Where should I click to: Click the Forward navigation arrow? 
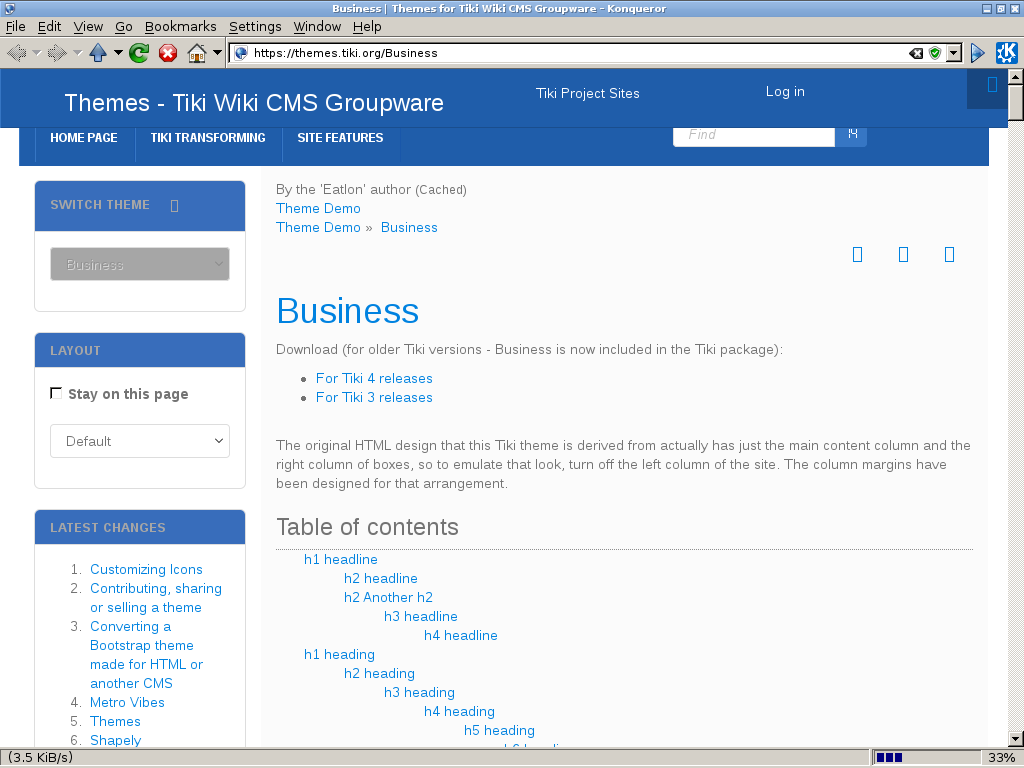(57, 53)
